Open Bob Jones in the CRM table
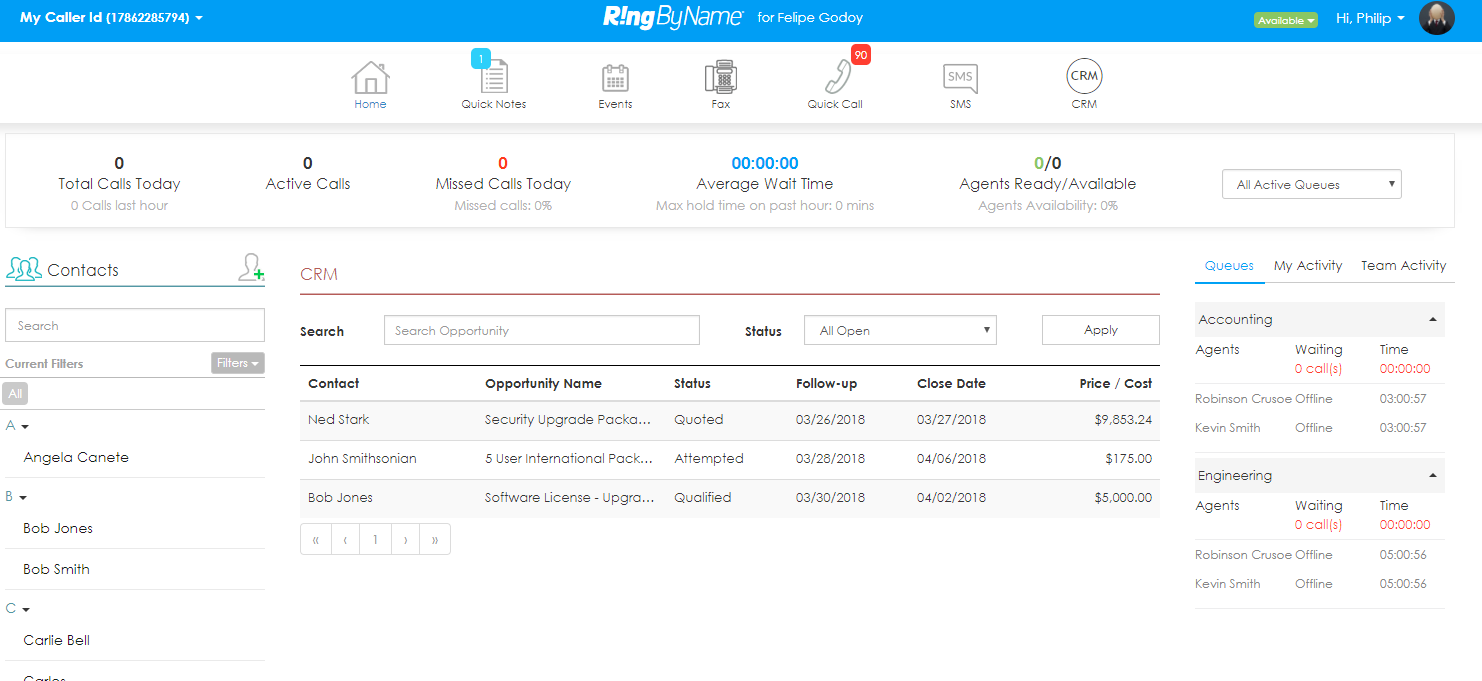This screenshot has height=681, width=1482. (x=340, y=497)
